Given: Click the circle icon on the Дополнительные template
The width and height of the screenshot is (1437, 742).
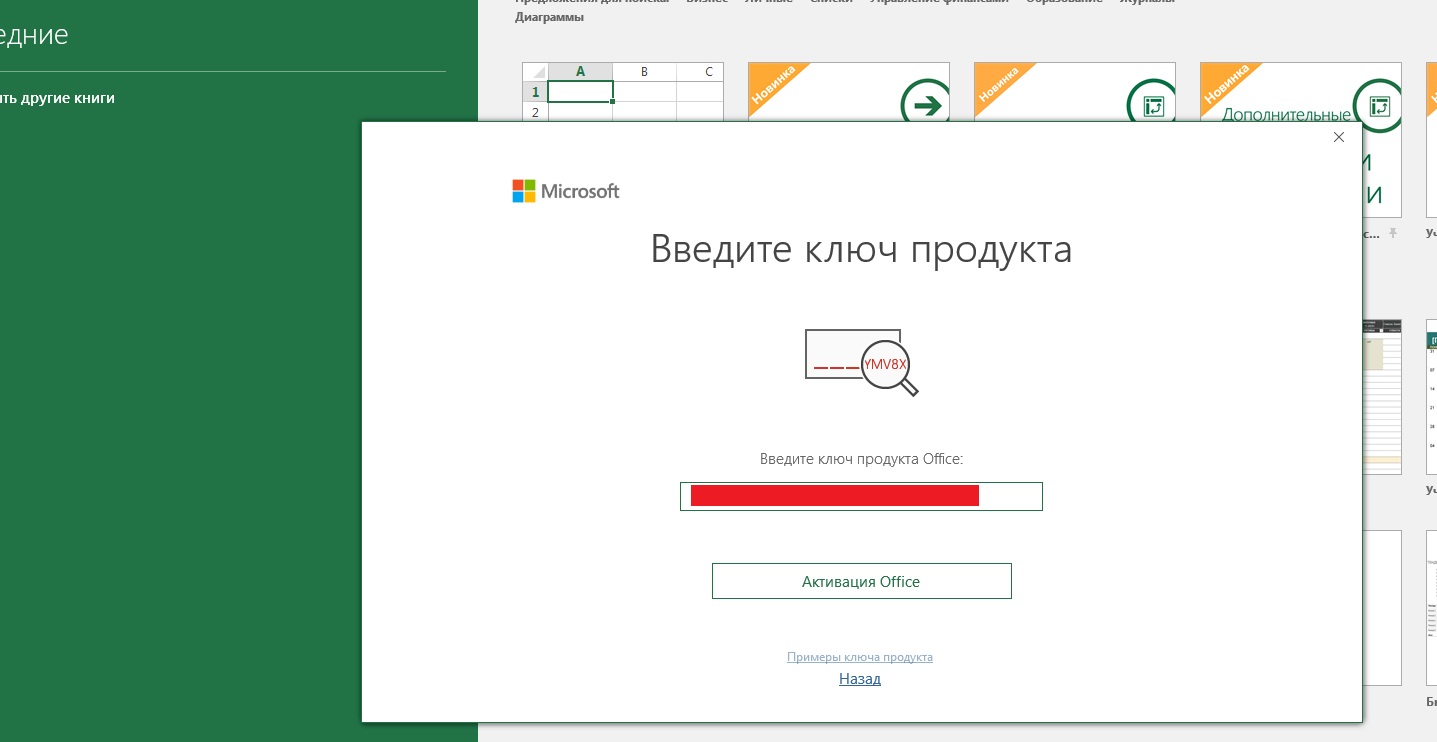Looking at the screenshot, I should (1378, 105).
